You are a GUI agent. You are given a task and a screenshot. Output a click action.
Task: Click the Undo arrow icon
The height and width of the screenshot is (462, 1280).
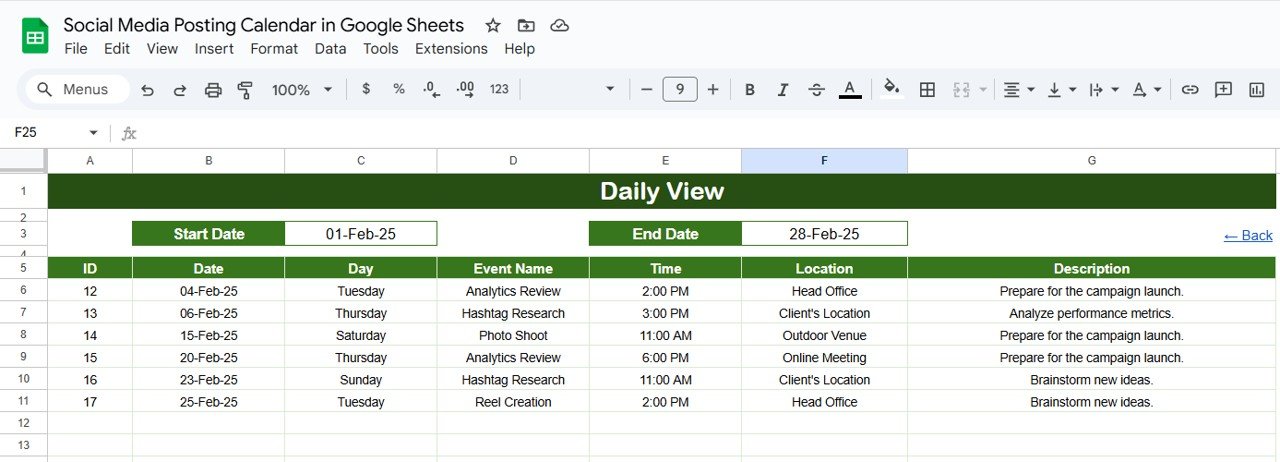148,90
